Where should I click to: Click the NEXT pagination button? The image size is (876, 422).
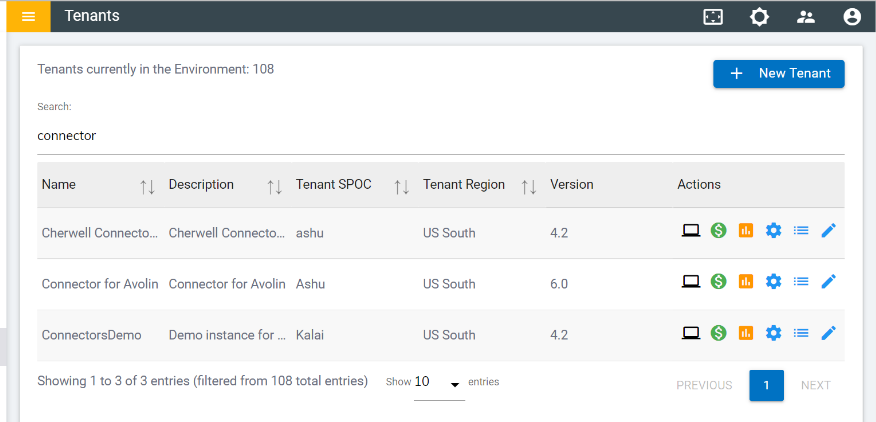815,385
